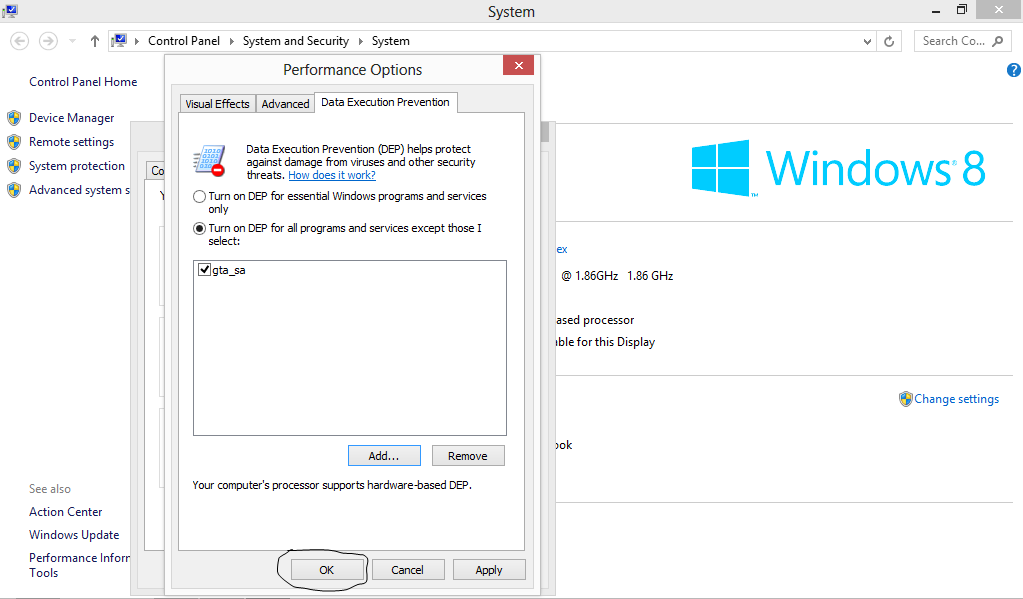Image resolution: width=1023 pixels, height=599 pixels.
Task: Click the Apply button
Action: click(x=489, y=570)
